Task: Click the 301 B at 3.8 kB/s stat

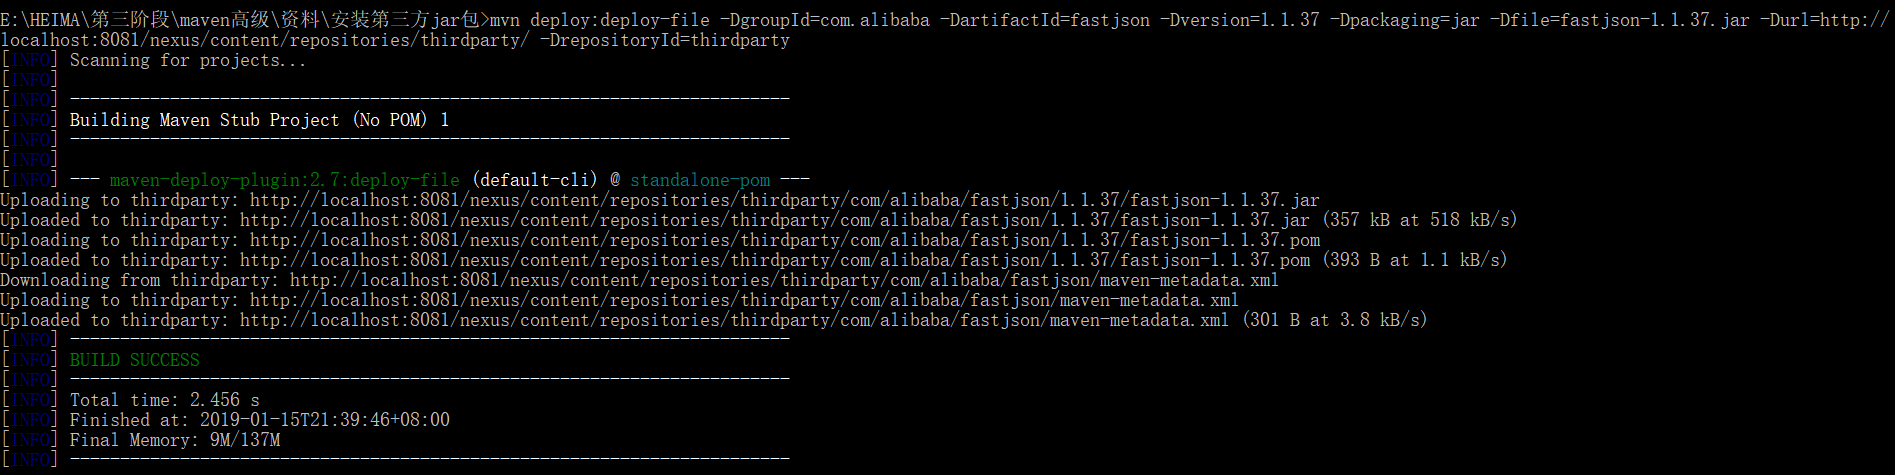Action: click(x=1334, y=320)
